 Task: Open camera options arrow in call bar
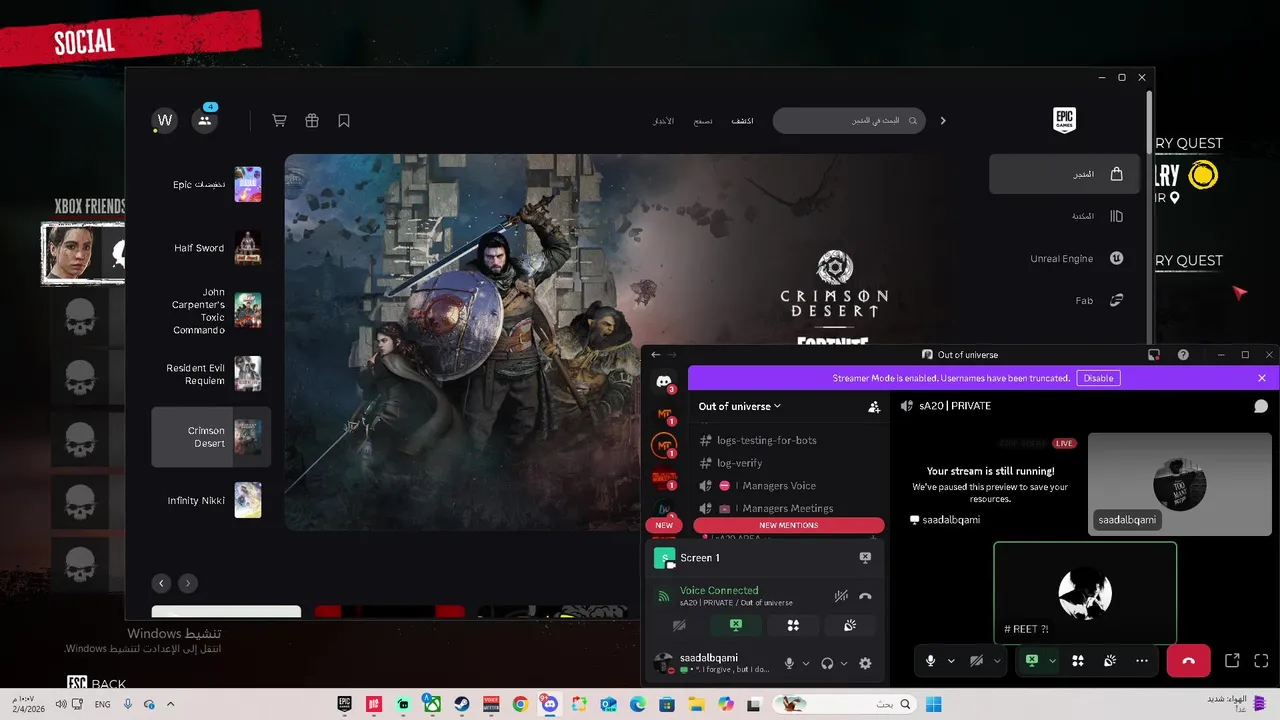[997, 661]
